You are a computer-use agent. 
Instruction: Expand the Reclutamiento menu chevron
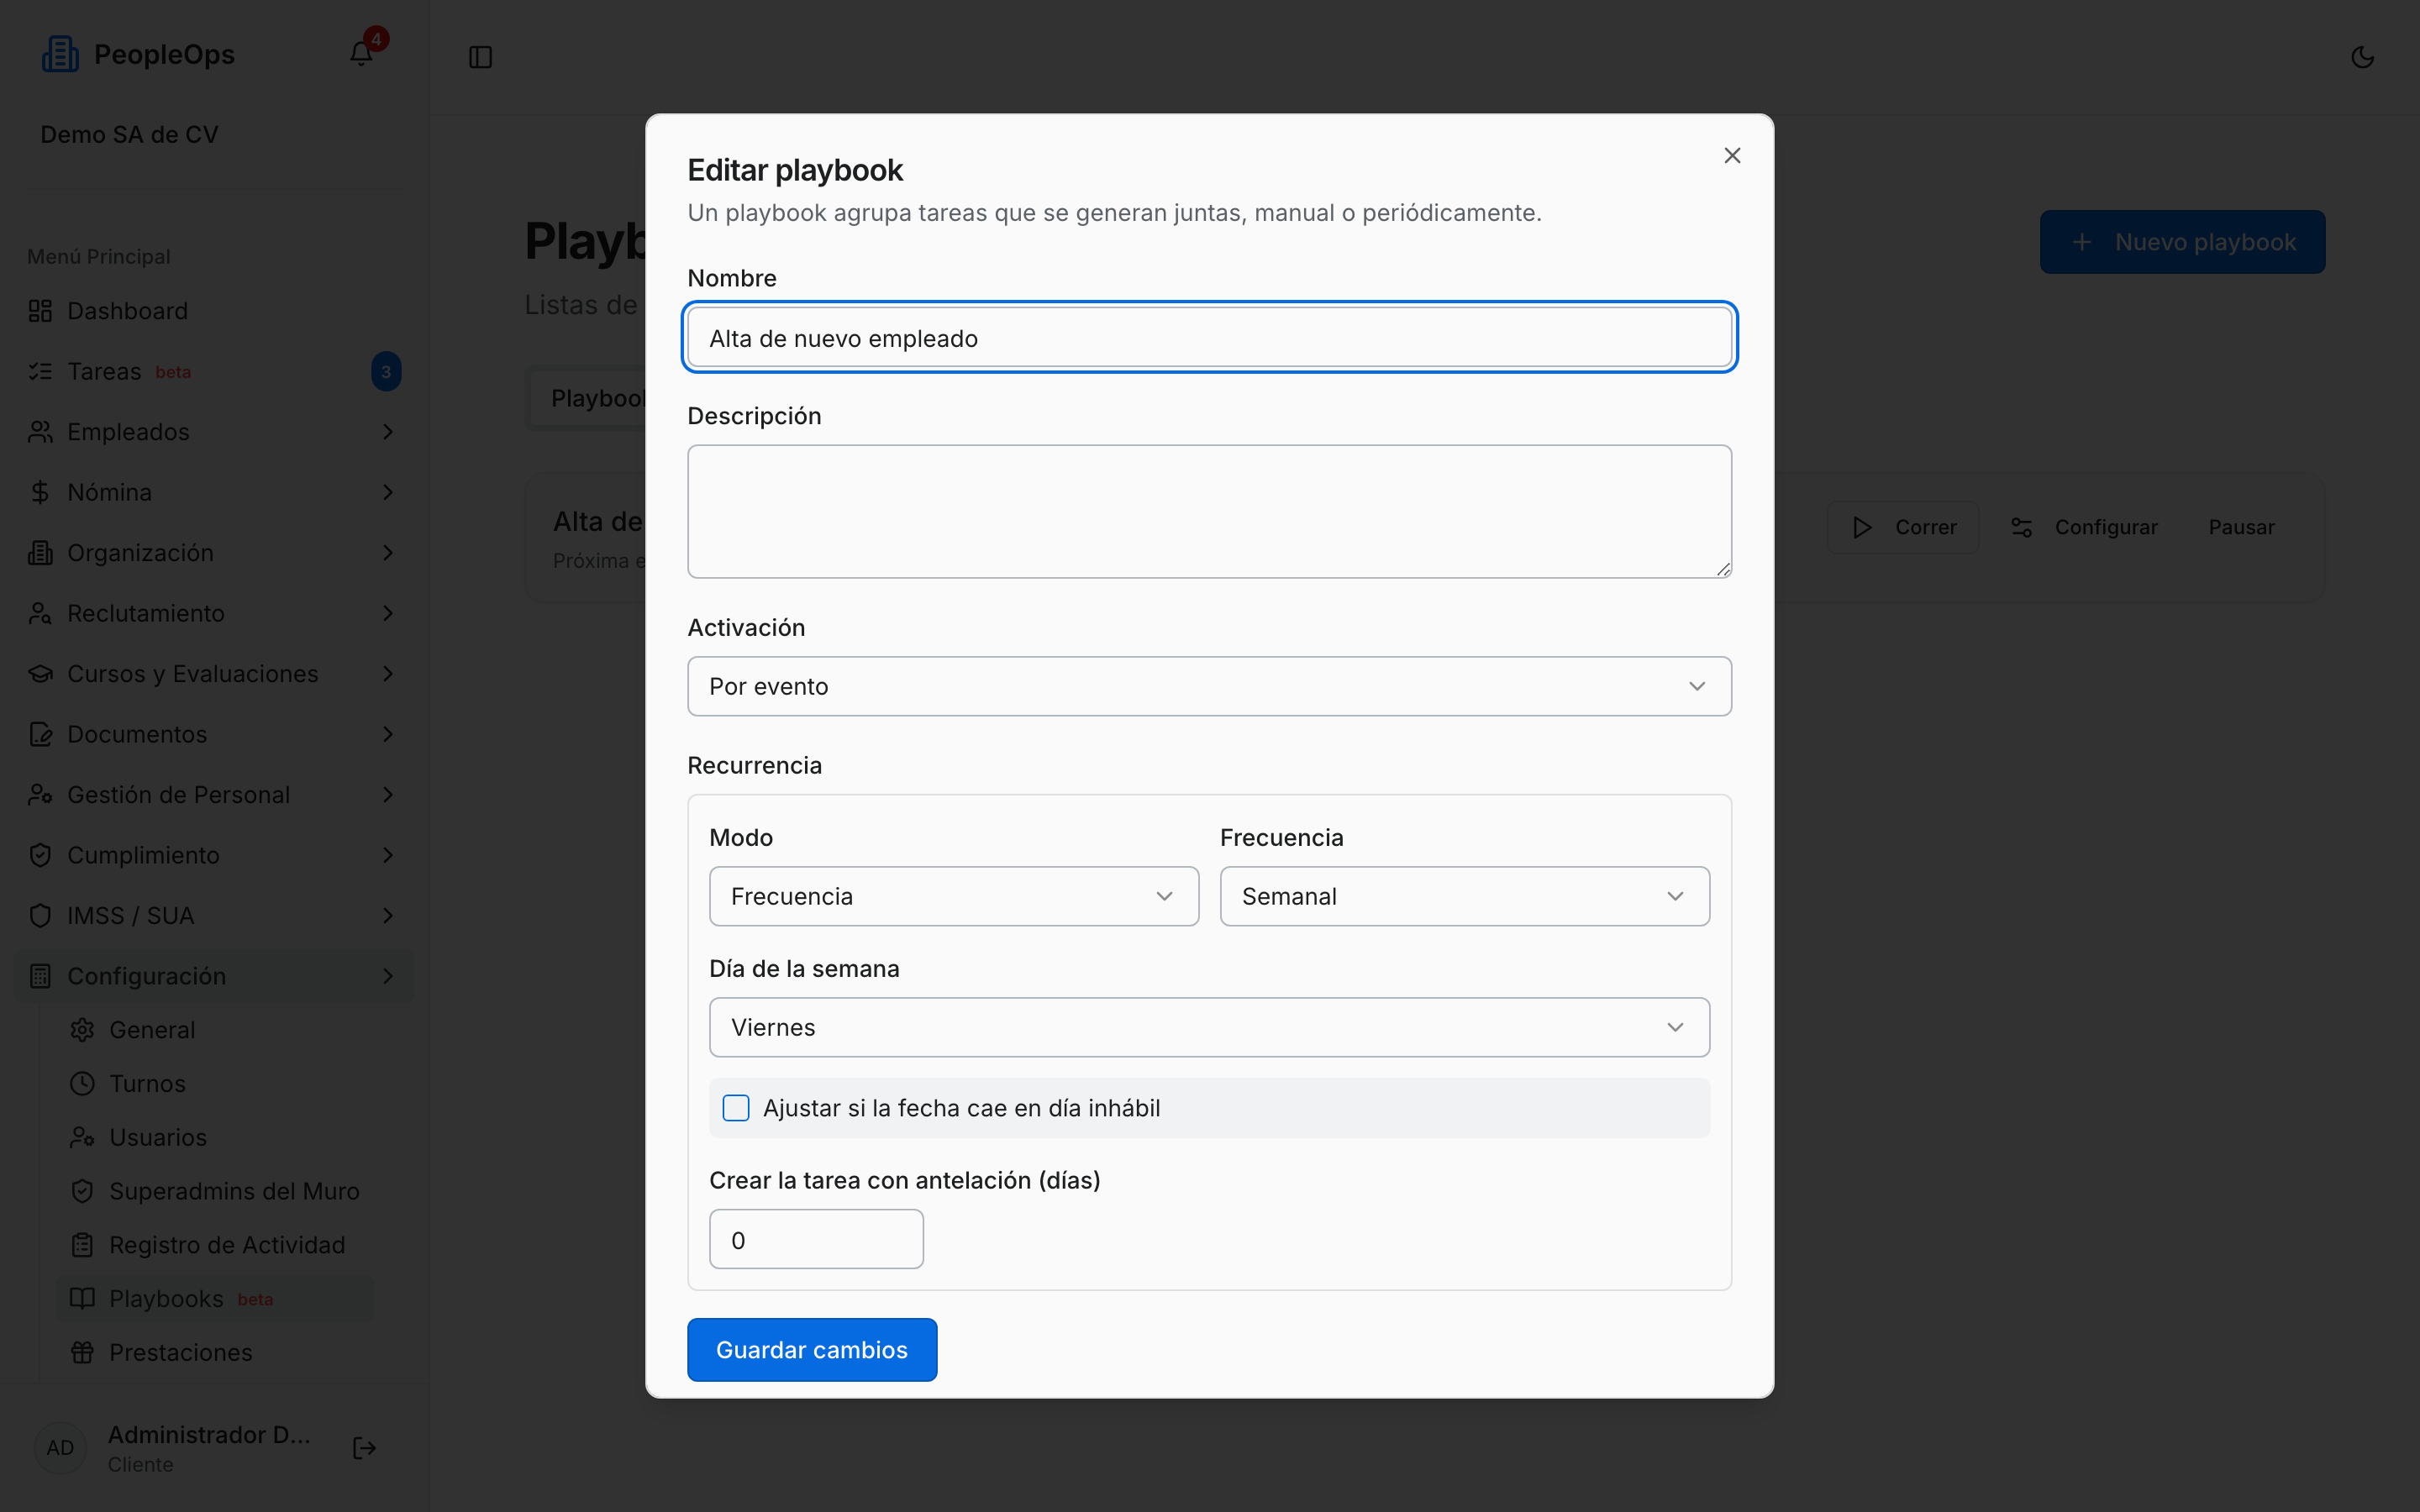coord(388,613)
